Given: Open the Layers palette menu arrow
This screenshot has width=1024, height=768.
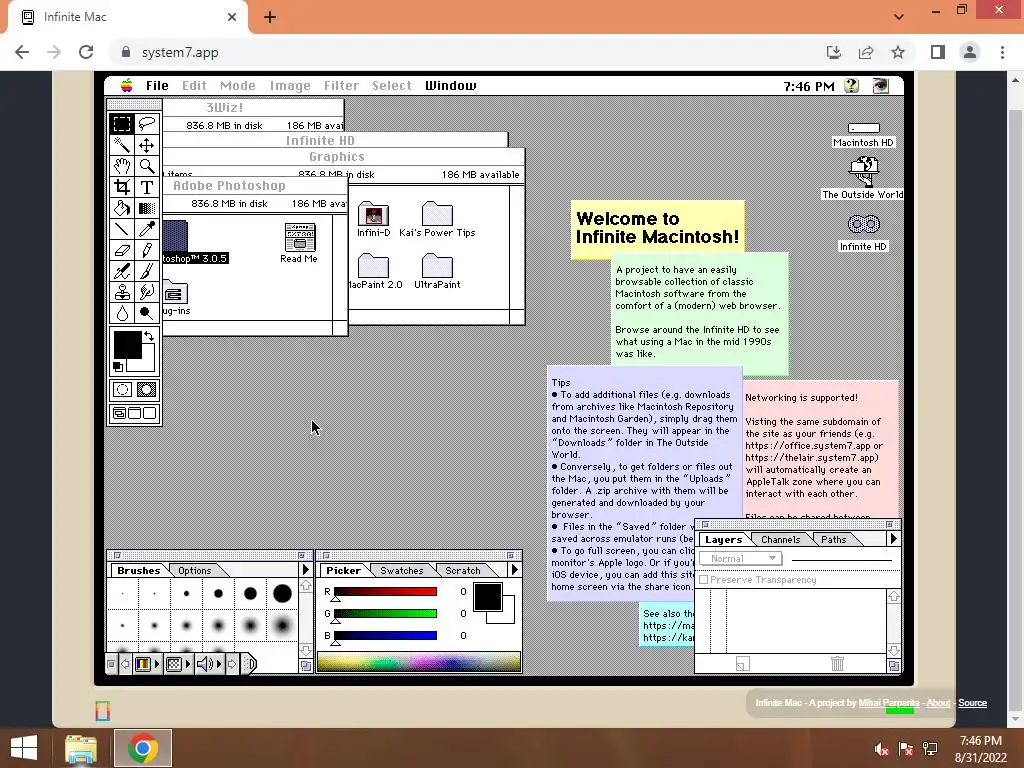Looking at the screenshot, I should (x=893, y=539).
